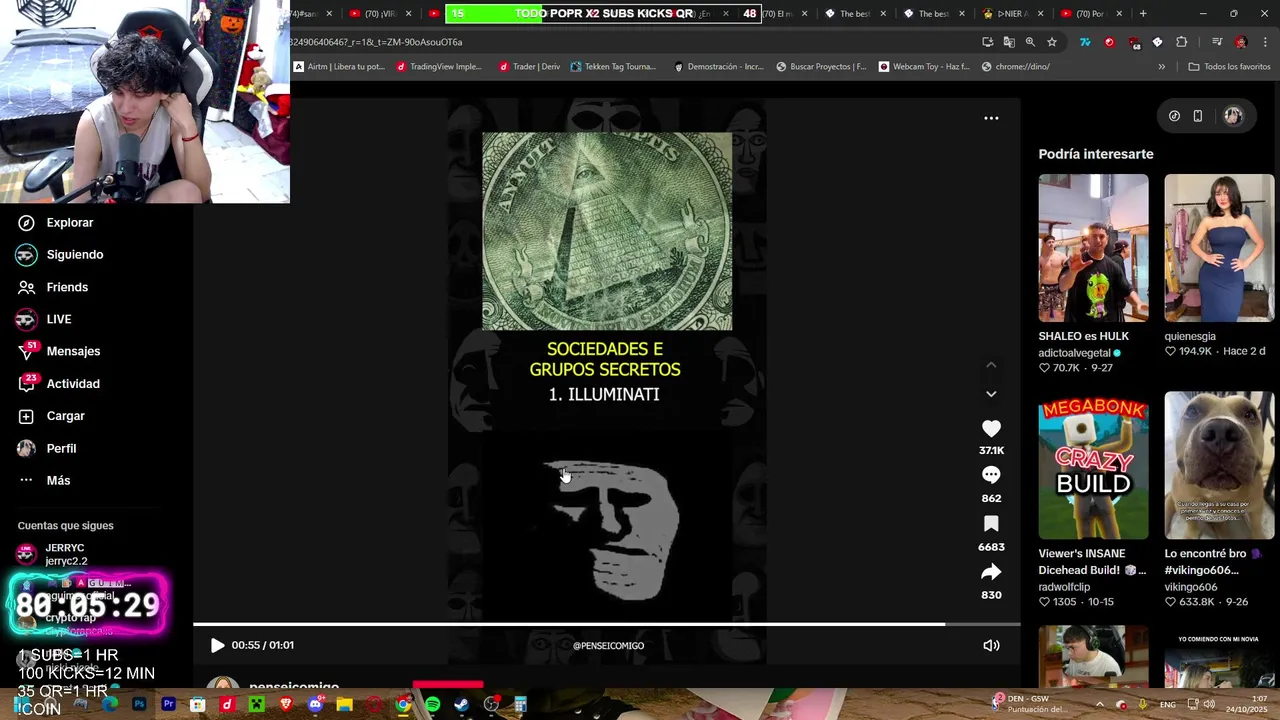Image resolution: width=1280 pixels, height=720 pixels.
Task: Open JERRYC followed account
Action: pos(65,554)
